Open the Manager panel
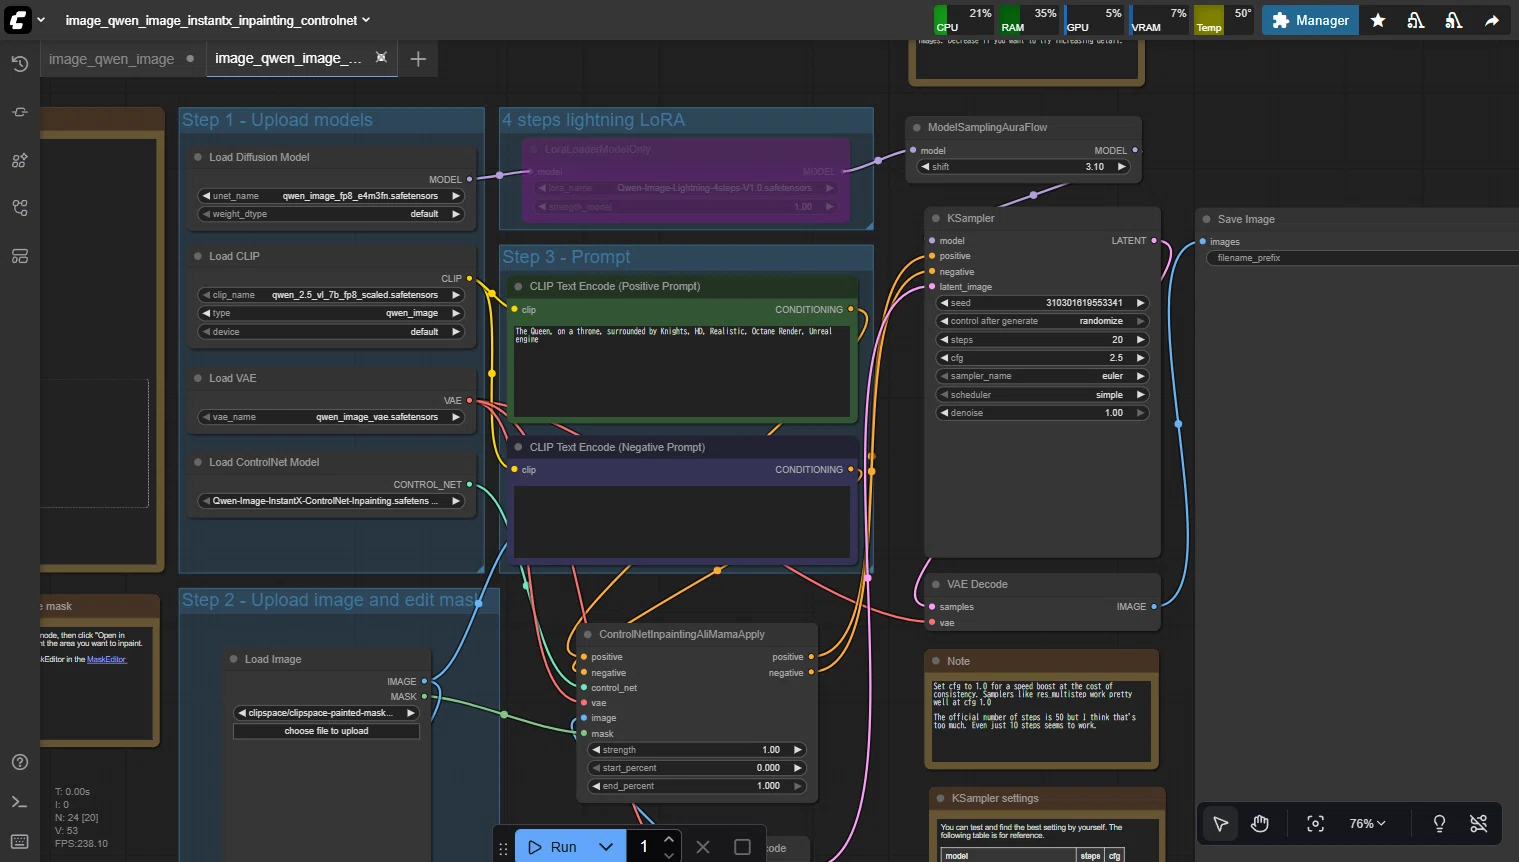1519x862 pixels. coord(1310,20)
